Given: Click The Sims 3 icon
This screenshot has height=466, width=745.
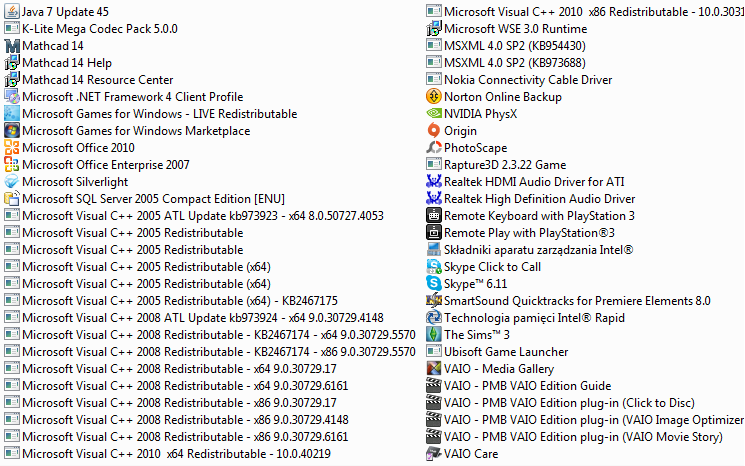Looking at the screenshot, I should 433,335.
